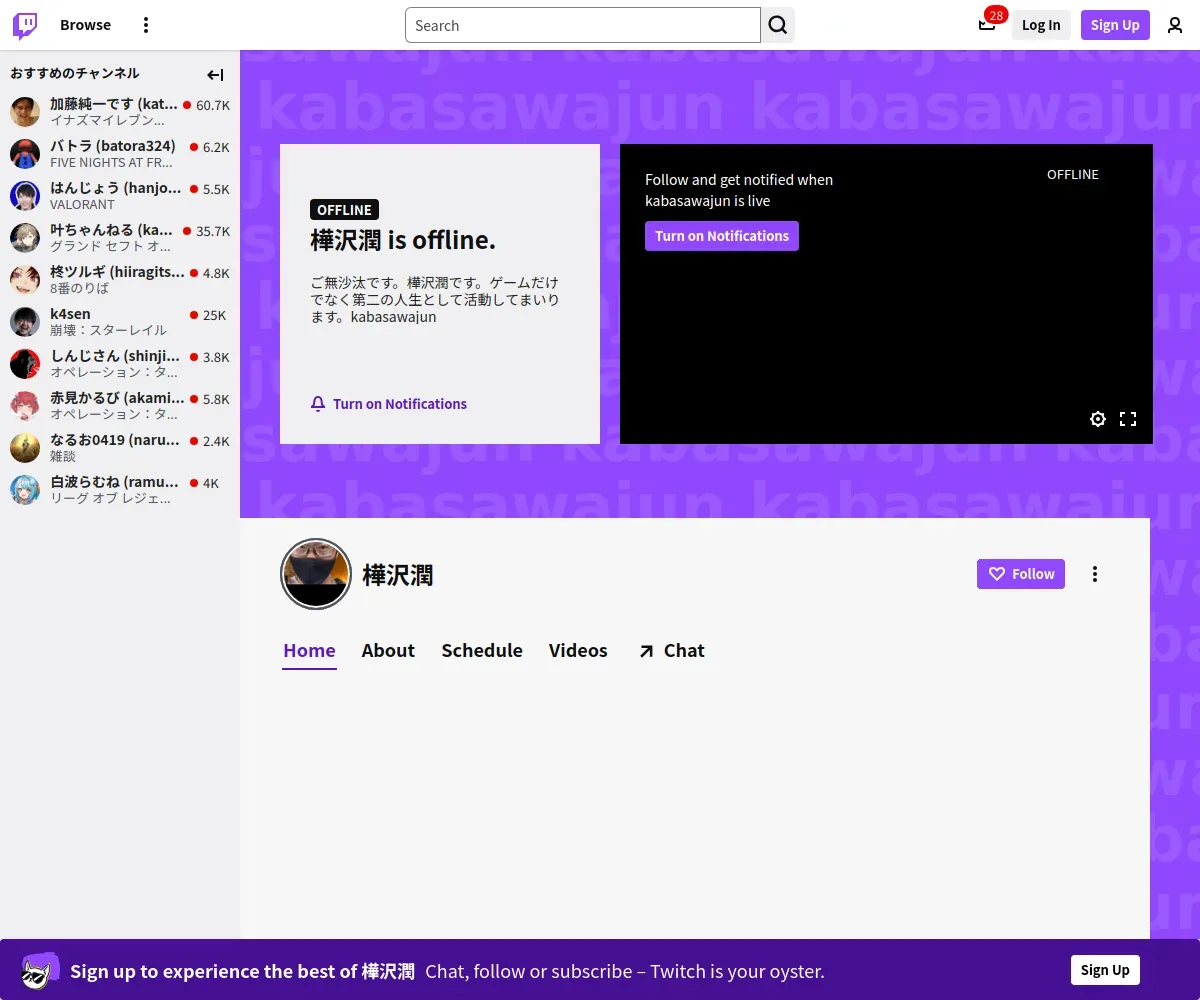Click しんじさん (shinji...) channel name
This screenshot has height=1000, width=1200.
coord(116,356)
